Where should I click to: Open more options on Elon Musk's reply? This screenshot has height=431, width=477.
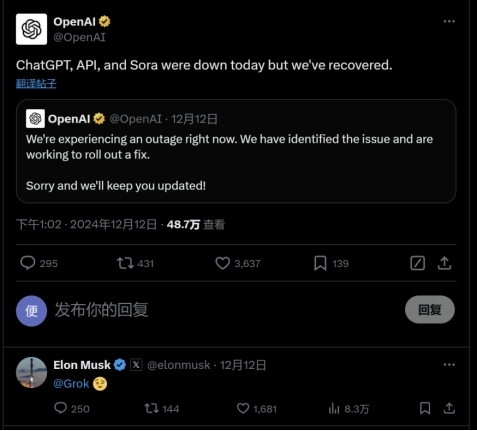pos(449,364)
